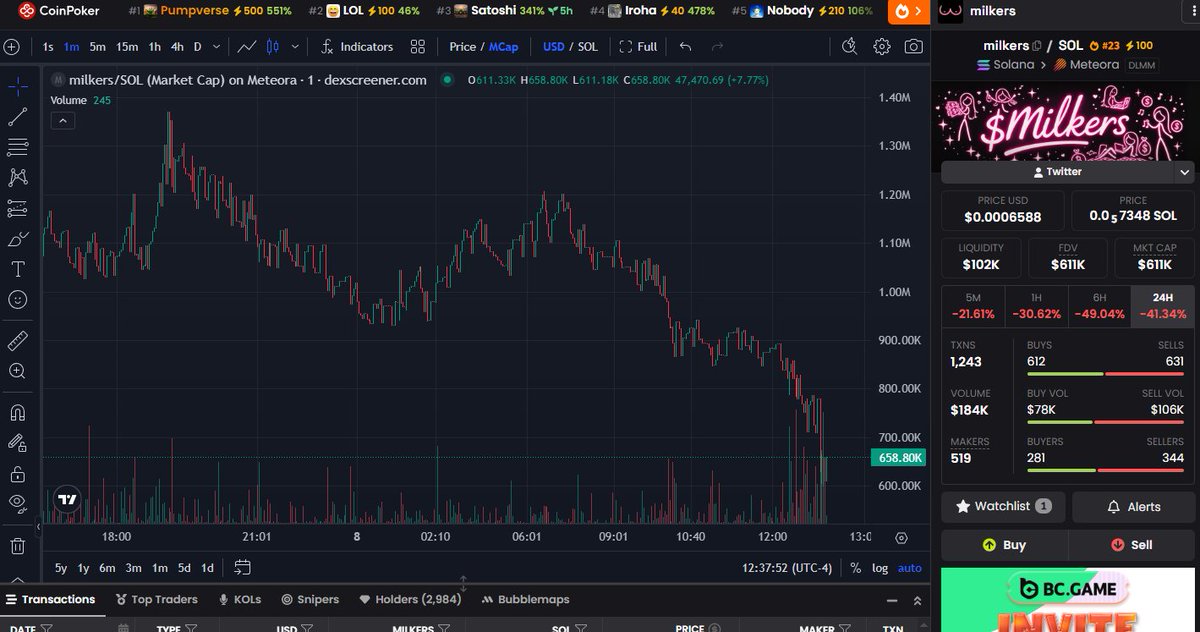Open the BC.GAME invite banner
Image resolution: width=1200 pixels, height=632 pixels.
click(x=1067, y=600)
